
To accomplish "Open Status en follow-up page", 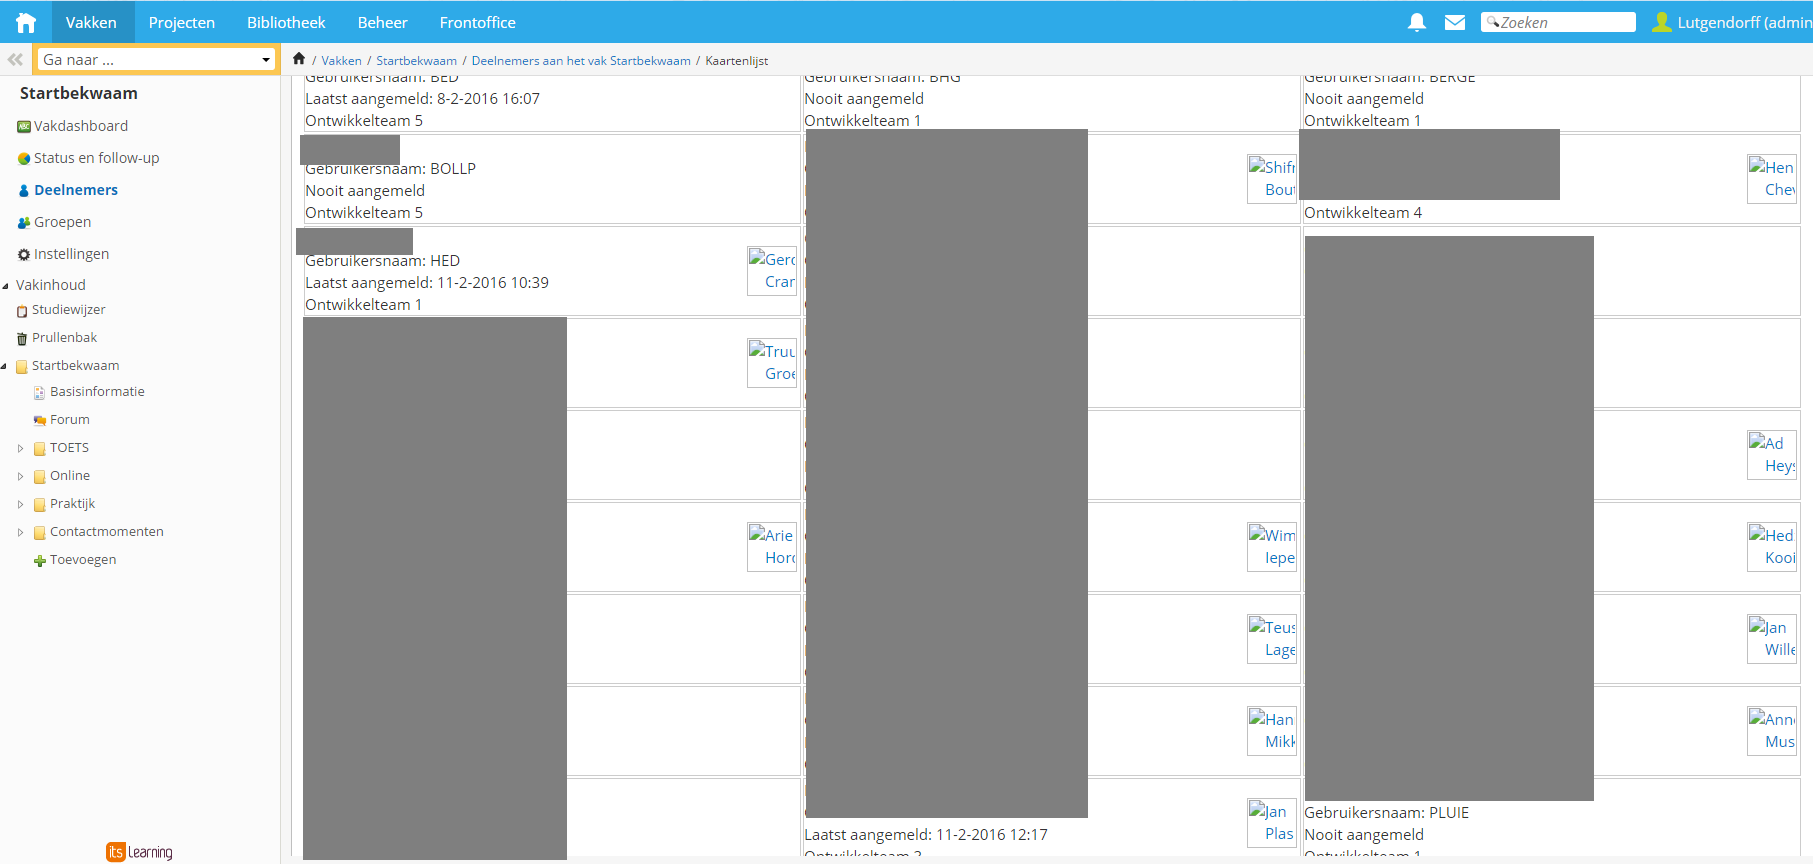I will coord(96,158).
